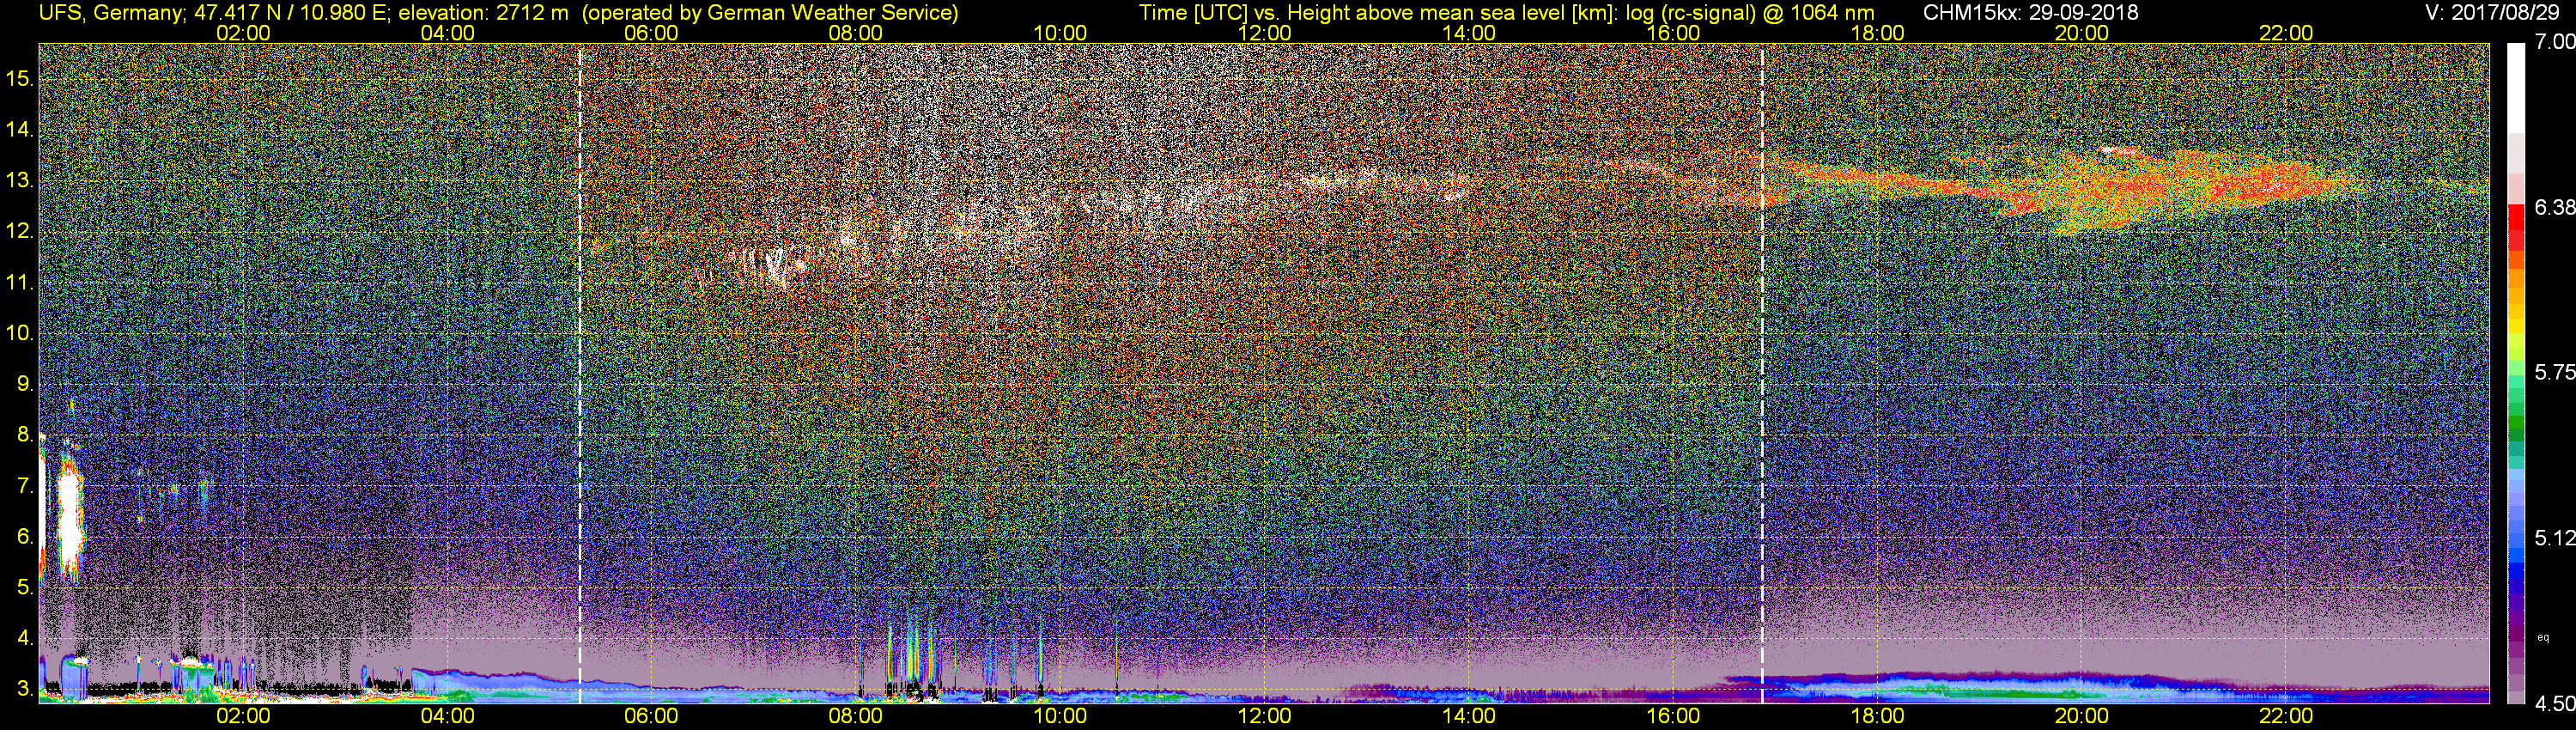Click the 02:00 bottom time axis label
Viewport: 2576px width, 730px height.
pos(243,716)
